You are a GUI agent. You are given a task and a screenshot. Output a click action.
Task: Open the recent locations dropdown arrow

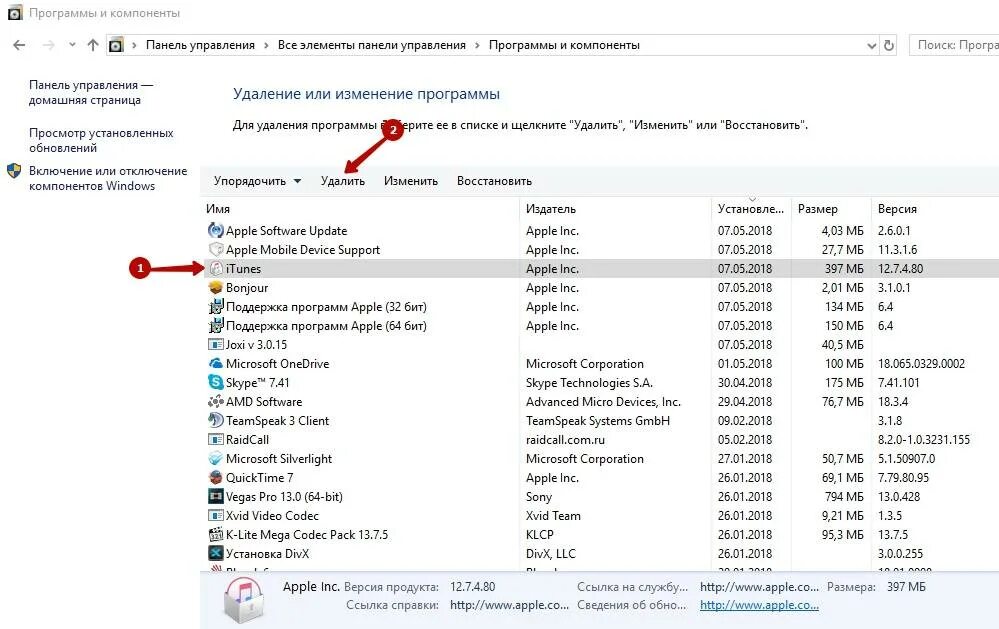(x=72, y=45)
